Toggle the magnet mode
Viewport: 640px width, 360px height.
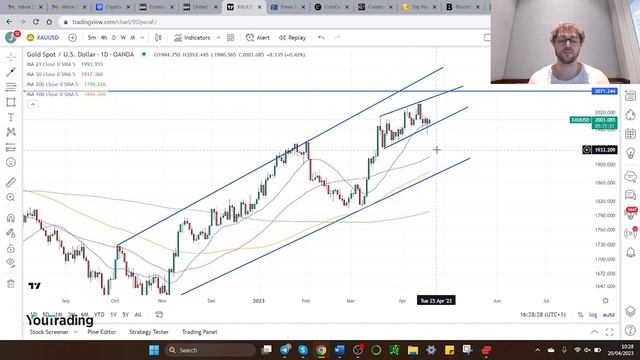pyautogui.click(x=11, y=218)
